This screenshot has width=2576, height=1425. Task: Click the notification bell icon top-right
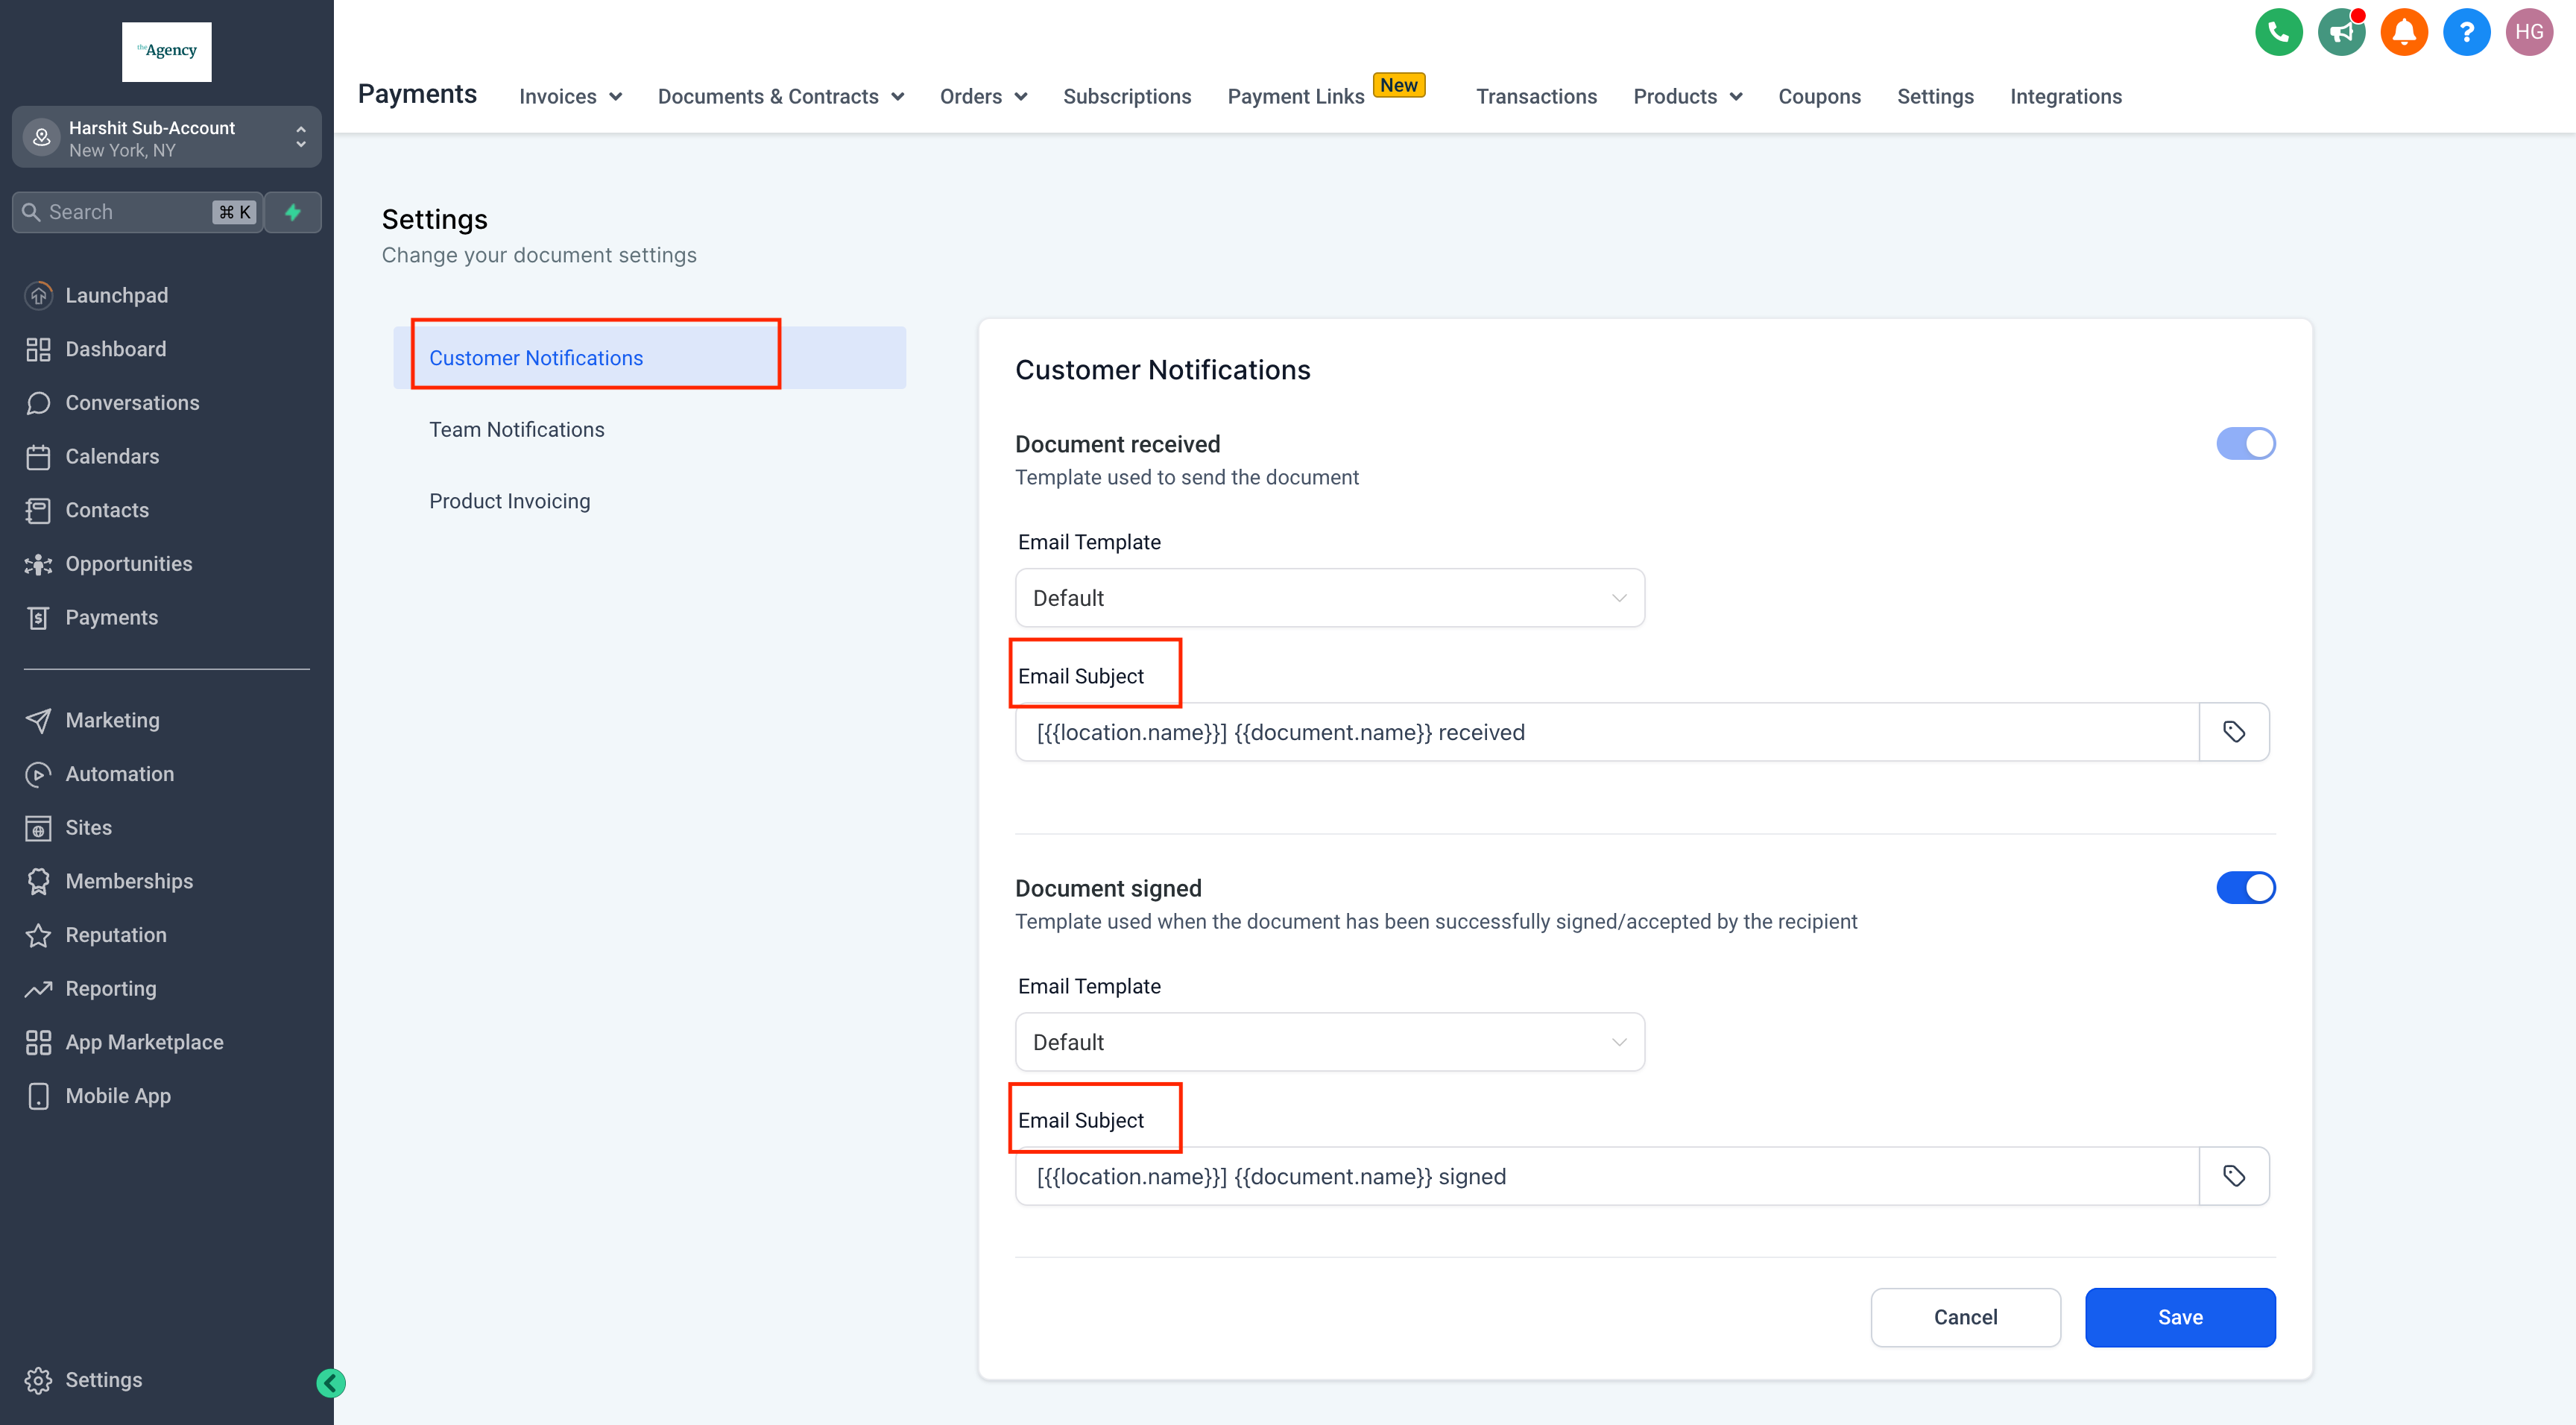click(2404, 31)
